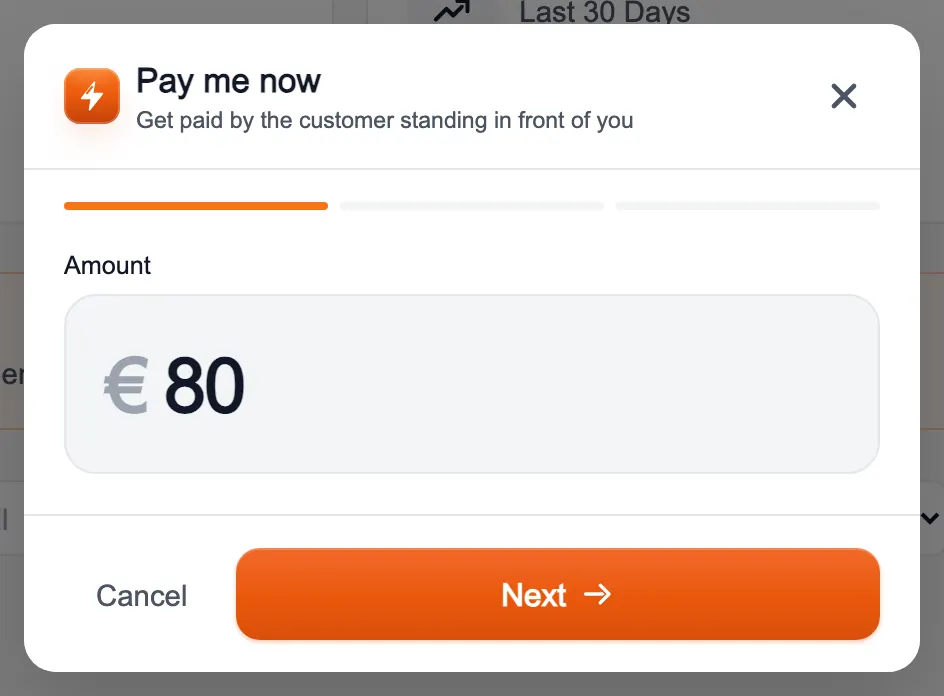Click the Get paid by the customer subtitle
The image size is (944, 696).
385,120
